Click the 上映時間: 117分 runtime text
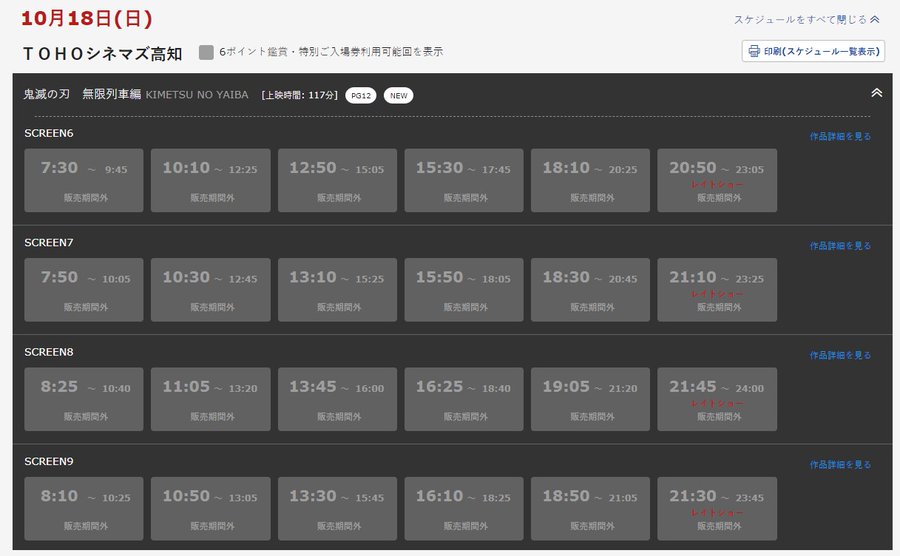This screenshot has width=900, height=556. click(299, 95)
